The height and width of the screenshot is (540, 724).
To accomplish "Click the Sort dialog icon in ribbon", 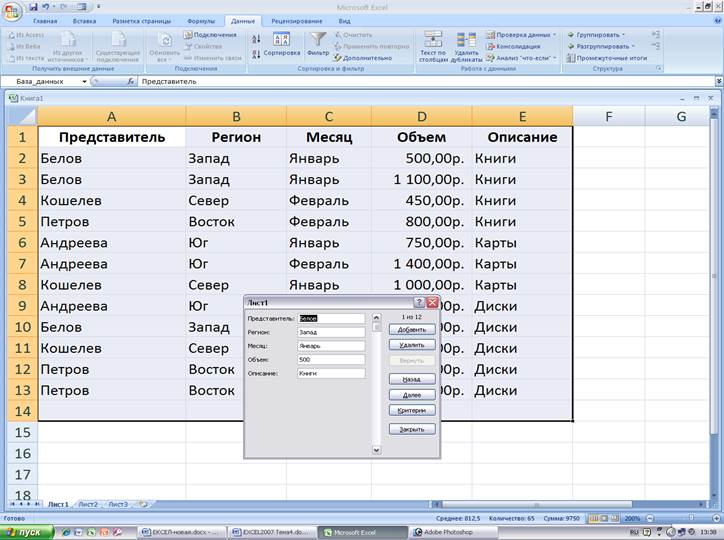I will coord(281,41).
